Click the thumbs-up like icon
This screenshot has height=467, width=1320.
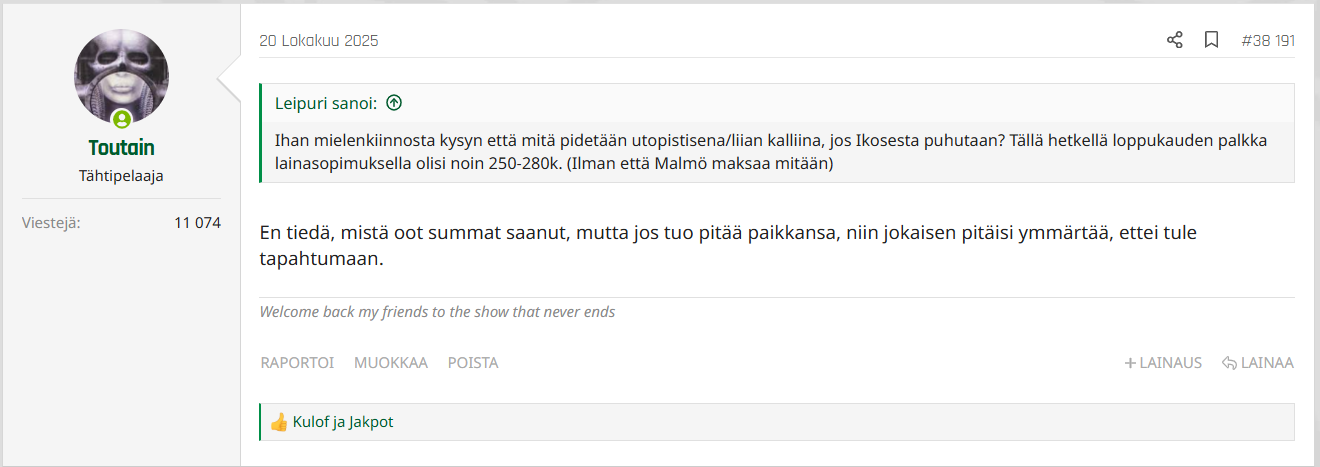(x=279, y=422)
